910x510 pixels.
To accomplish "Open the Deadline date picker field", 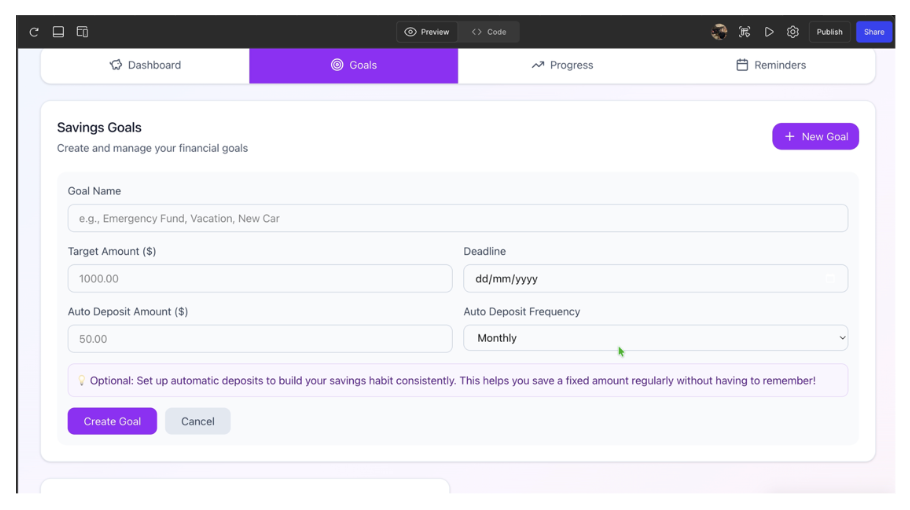I will tap(655, 279).
